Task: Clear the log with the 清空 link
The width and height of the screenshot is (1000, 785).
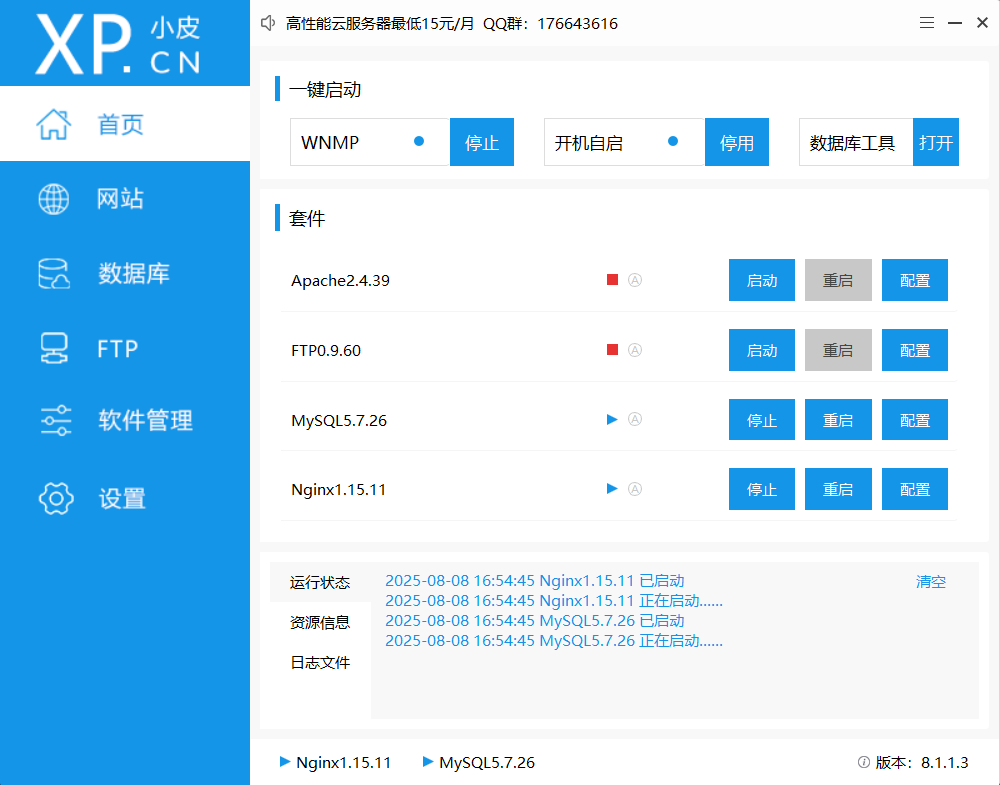Action: (930, 581)
